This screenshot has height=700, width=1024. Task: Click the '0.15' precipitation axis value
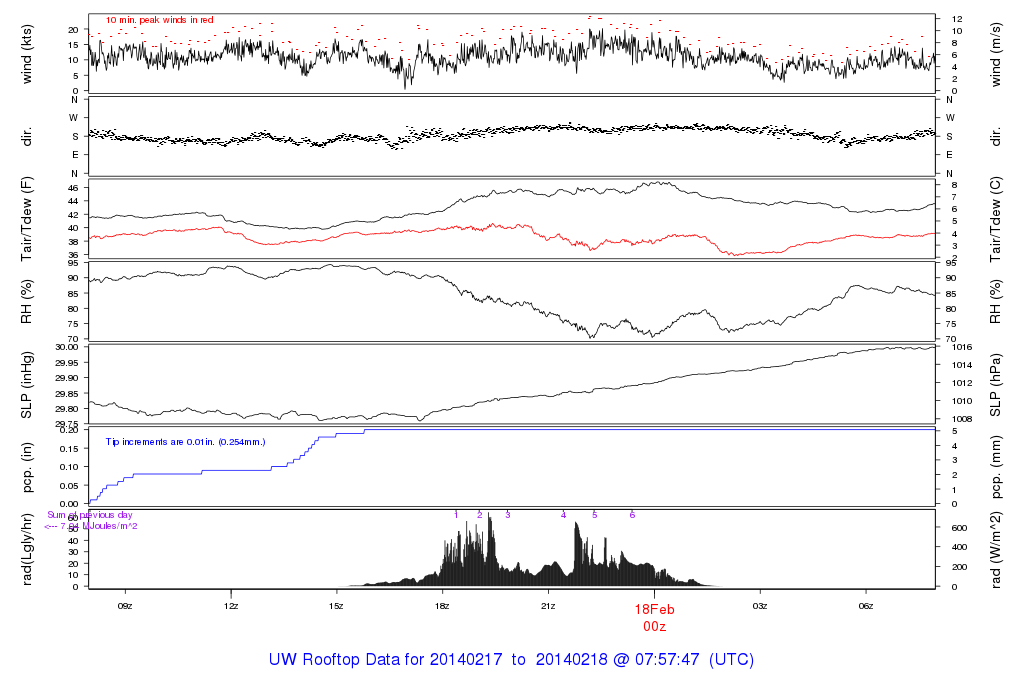pos(69,449)
